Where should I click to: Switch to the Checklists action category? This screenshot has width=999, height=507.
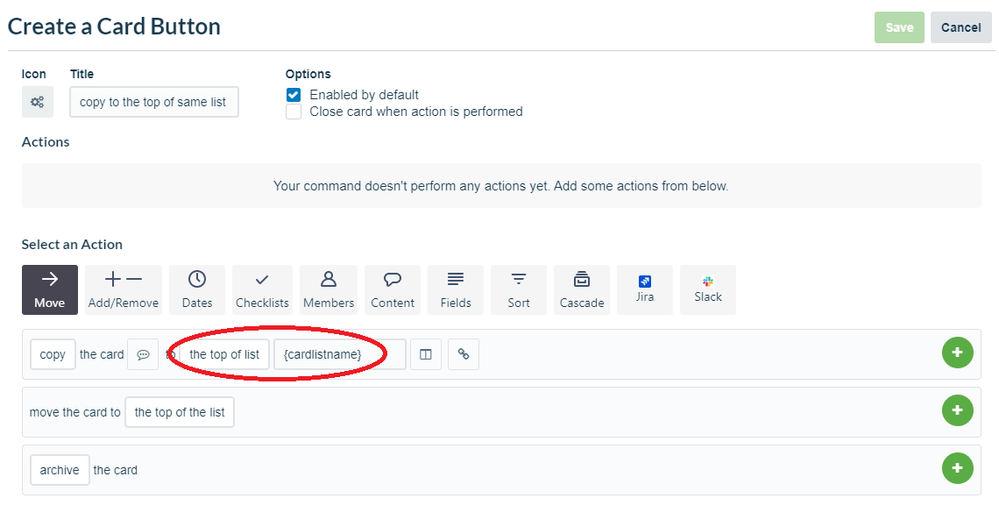pos(262,290)
